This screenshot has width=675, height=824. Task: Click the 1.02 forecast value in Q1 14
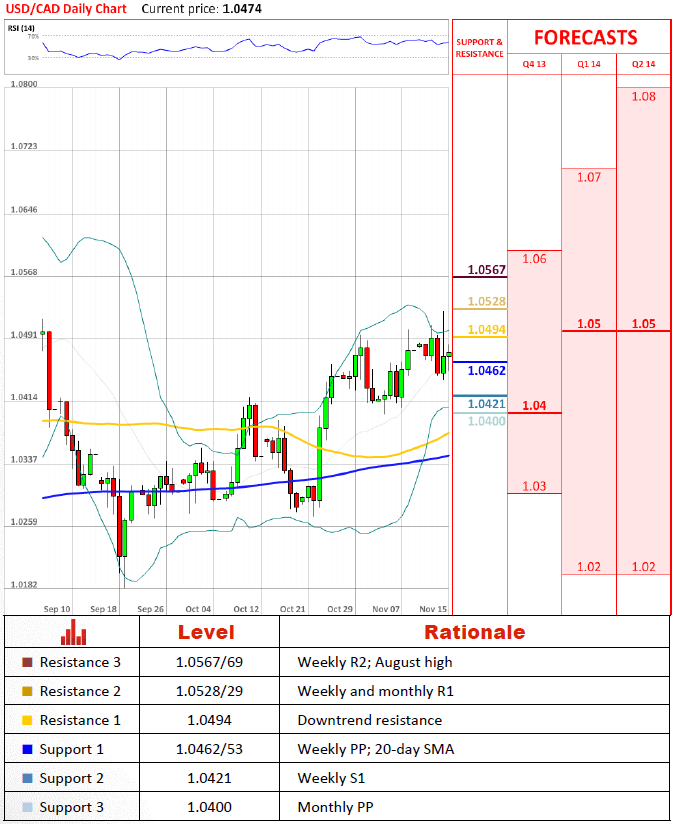click(589, 566)
